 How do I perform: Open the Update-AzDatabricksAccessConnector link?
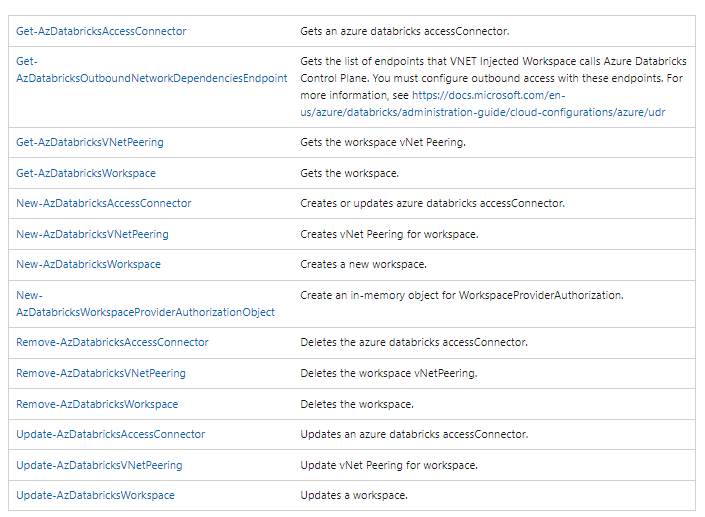coord(111,434)
